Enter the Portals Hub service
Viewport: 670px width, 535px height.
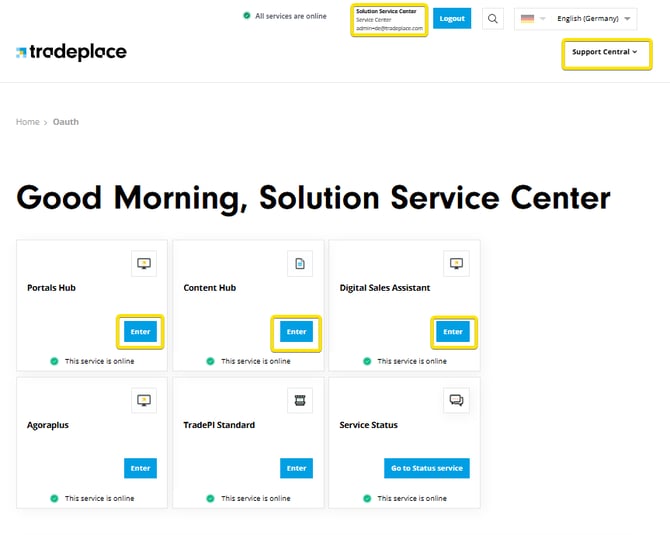pyautogui.click(x=141, y=332)
